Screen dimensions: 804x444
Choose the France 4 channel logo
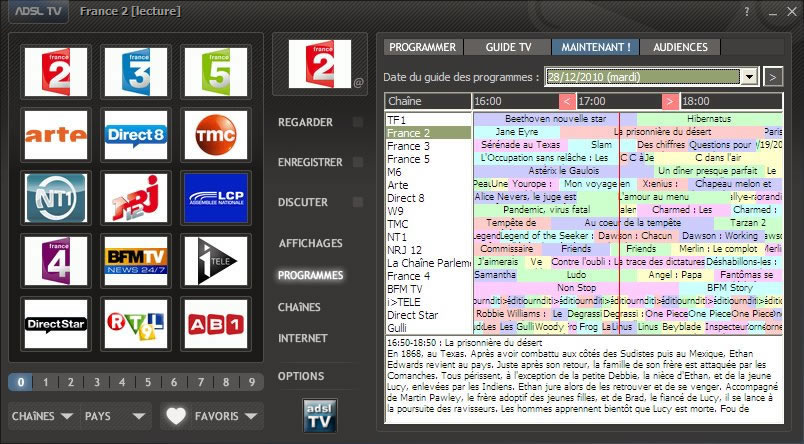pos(56,261)
